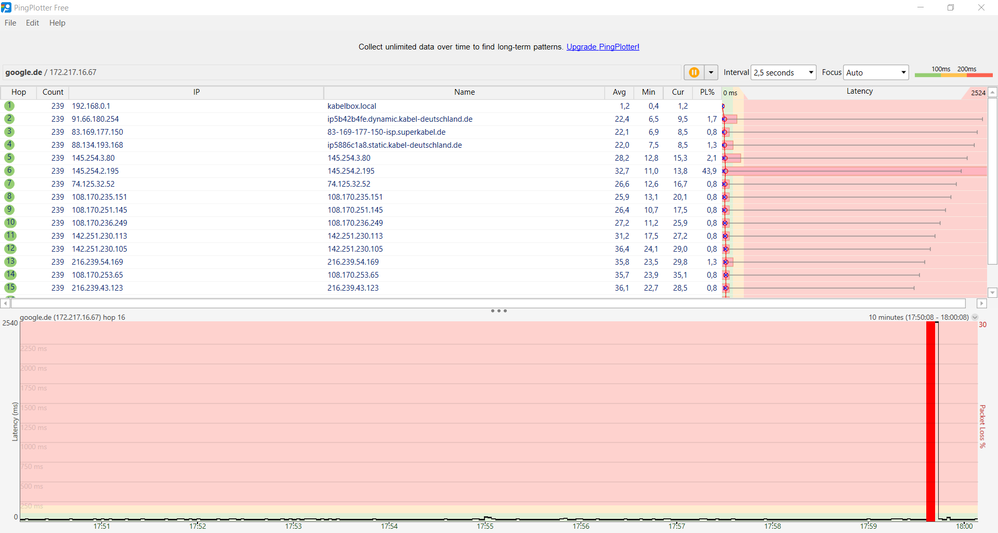This screenshot has width=998, height=533.
Task: Click ip5b42b4fe.dynamic.kabel-deutschland.de name
Action: 400,119
